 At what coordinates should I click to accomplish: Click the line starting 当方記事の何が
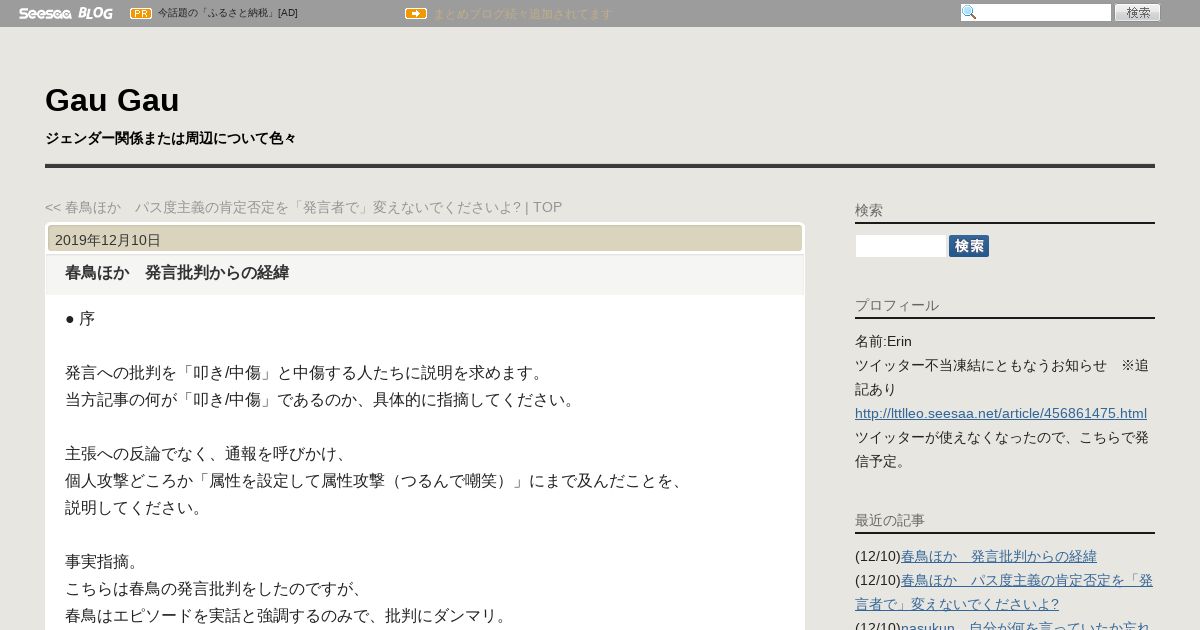pos(323,399)
